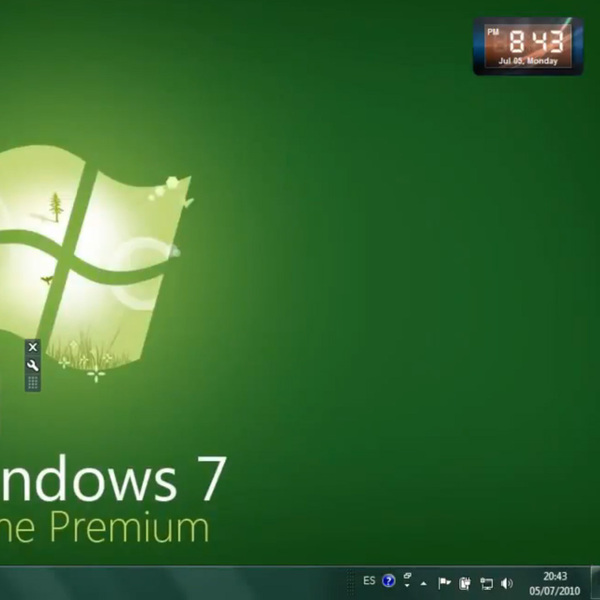Screen dimensions: 600x600
Task: Click the Show desktop button at taskbar end
Action: click(595, 583)
